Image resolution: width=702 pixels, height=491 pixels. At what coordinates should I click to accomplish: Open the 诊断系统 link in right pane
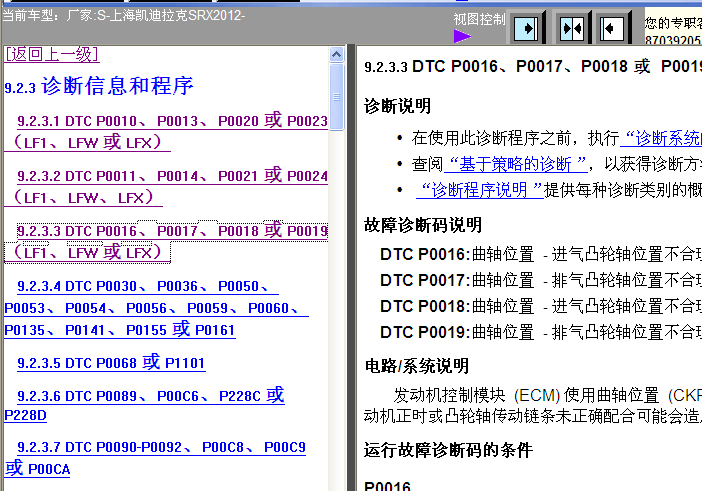661,139
